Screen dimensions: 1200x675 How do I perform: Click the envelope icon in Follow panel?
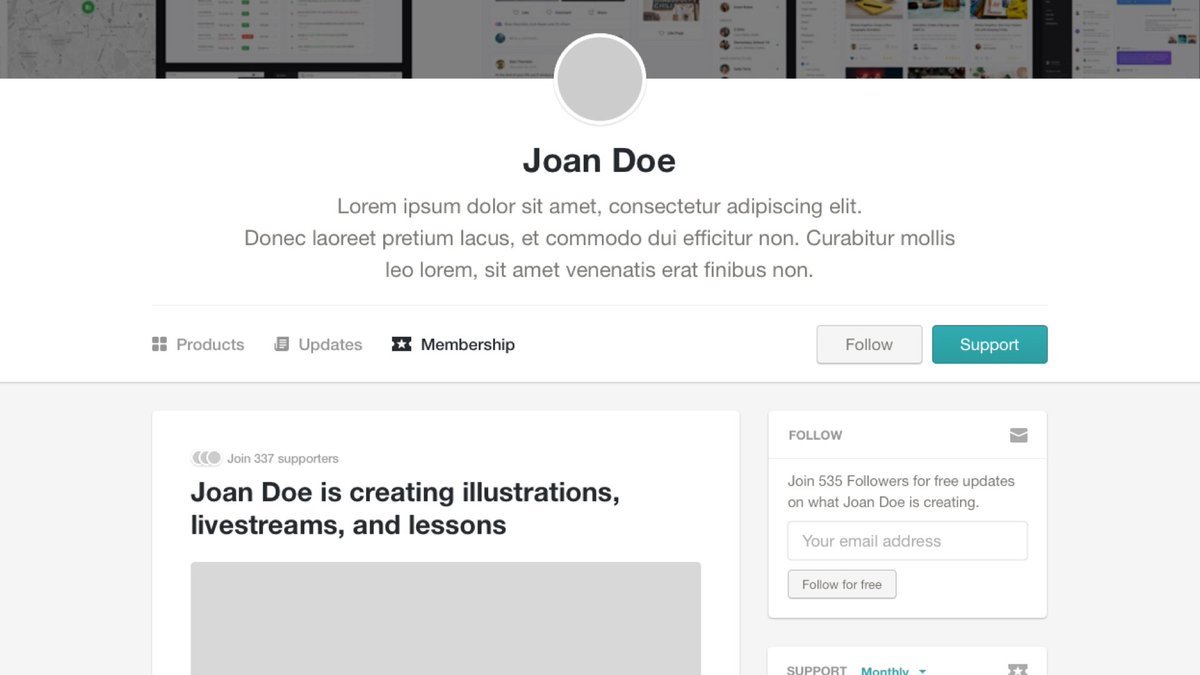[1018, 435]
